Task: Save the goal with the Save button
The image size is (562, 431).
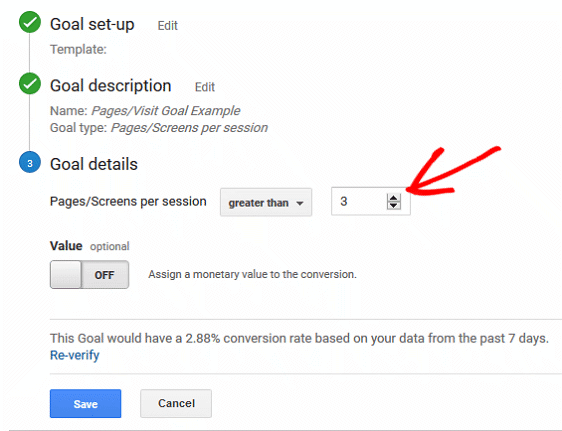Action: pos(85,404)
